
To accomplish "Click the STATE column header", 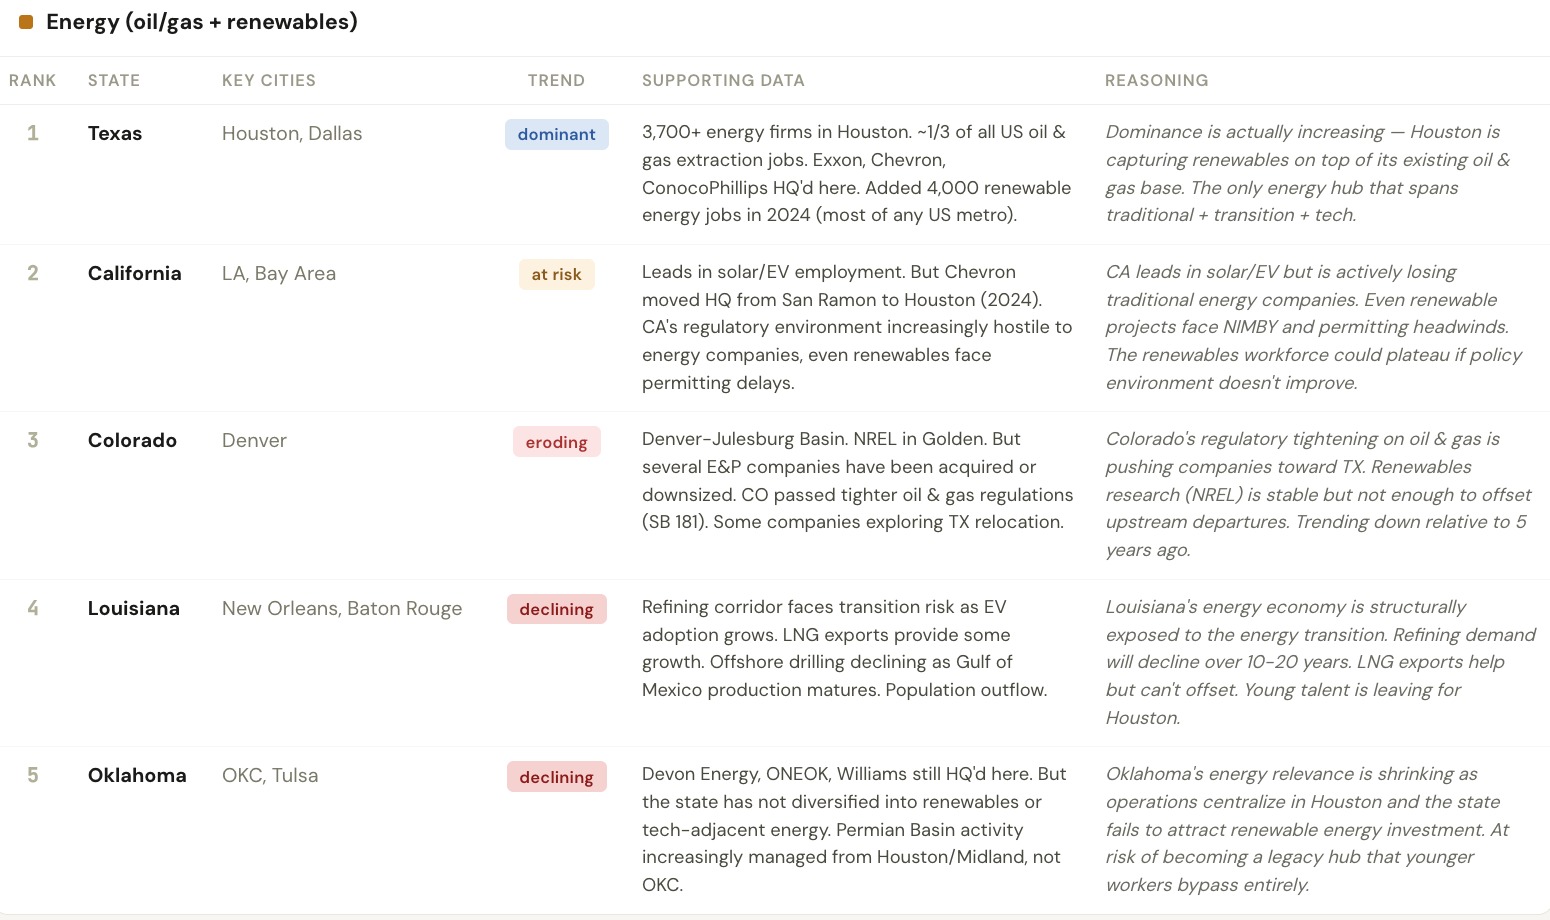I will point(114,81).
